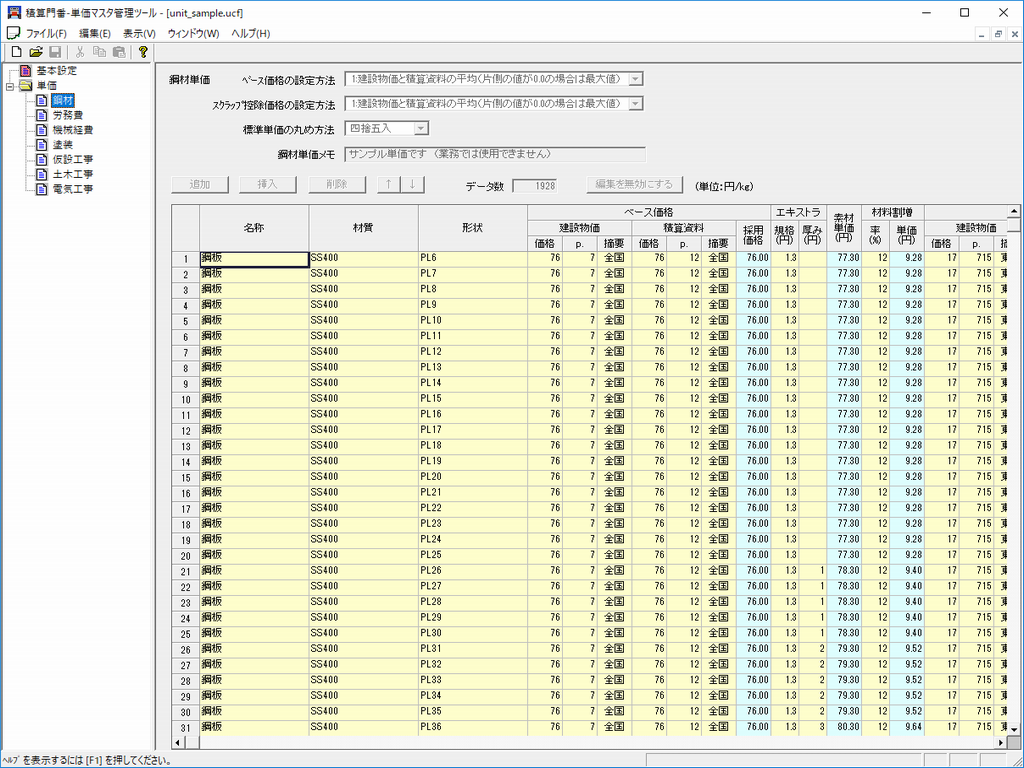1024x768 pixels.
Task: Open the 表示(V) menu
Action: click(139, 33)
